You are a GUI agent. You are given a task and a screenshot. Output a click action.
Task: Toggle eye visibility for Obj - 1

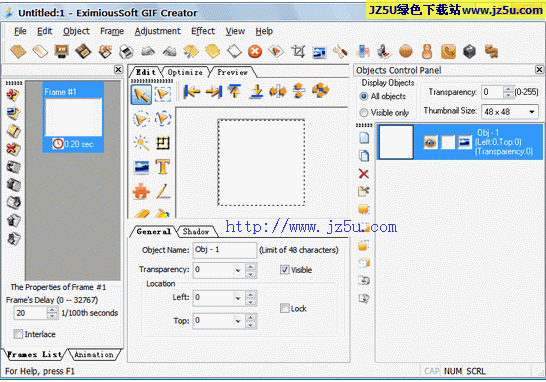pos(430,142)
